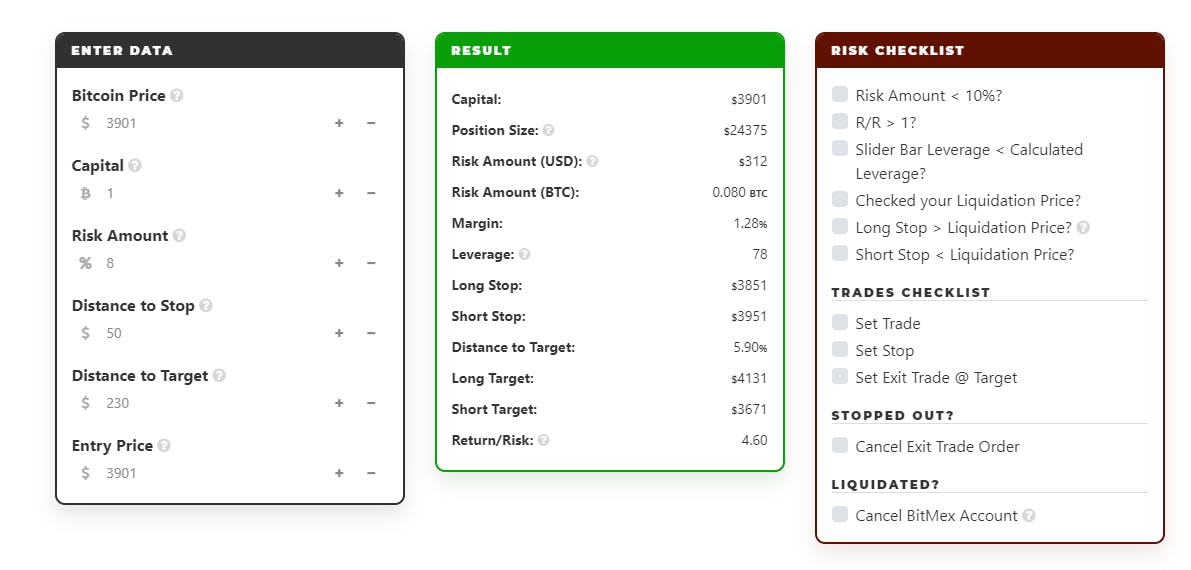Increase Risk Amount percentage with plus

click(x=339, y=263)
